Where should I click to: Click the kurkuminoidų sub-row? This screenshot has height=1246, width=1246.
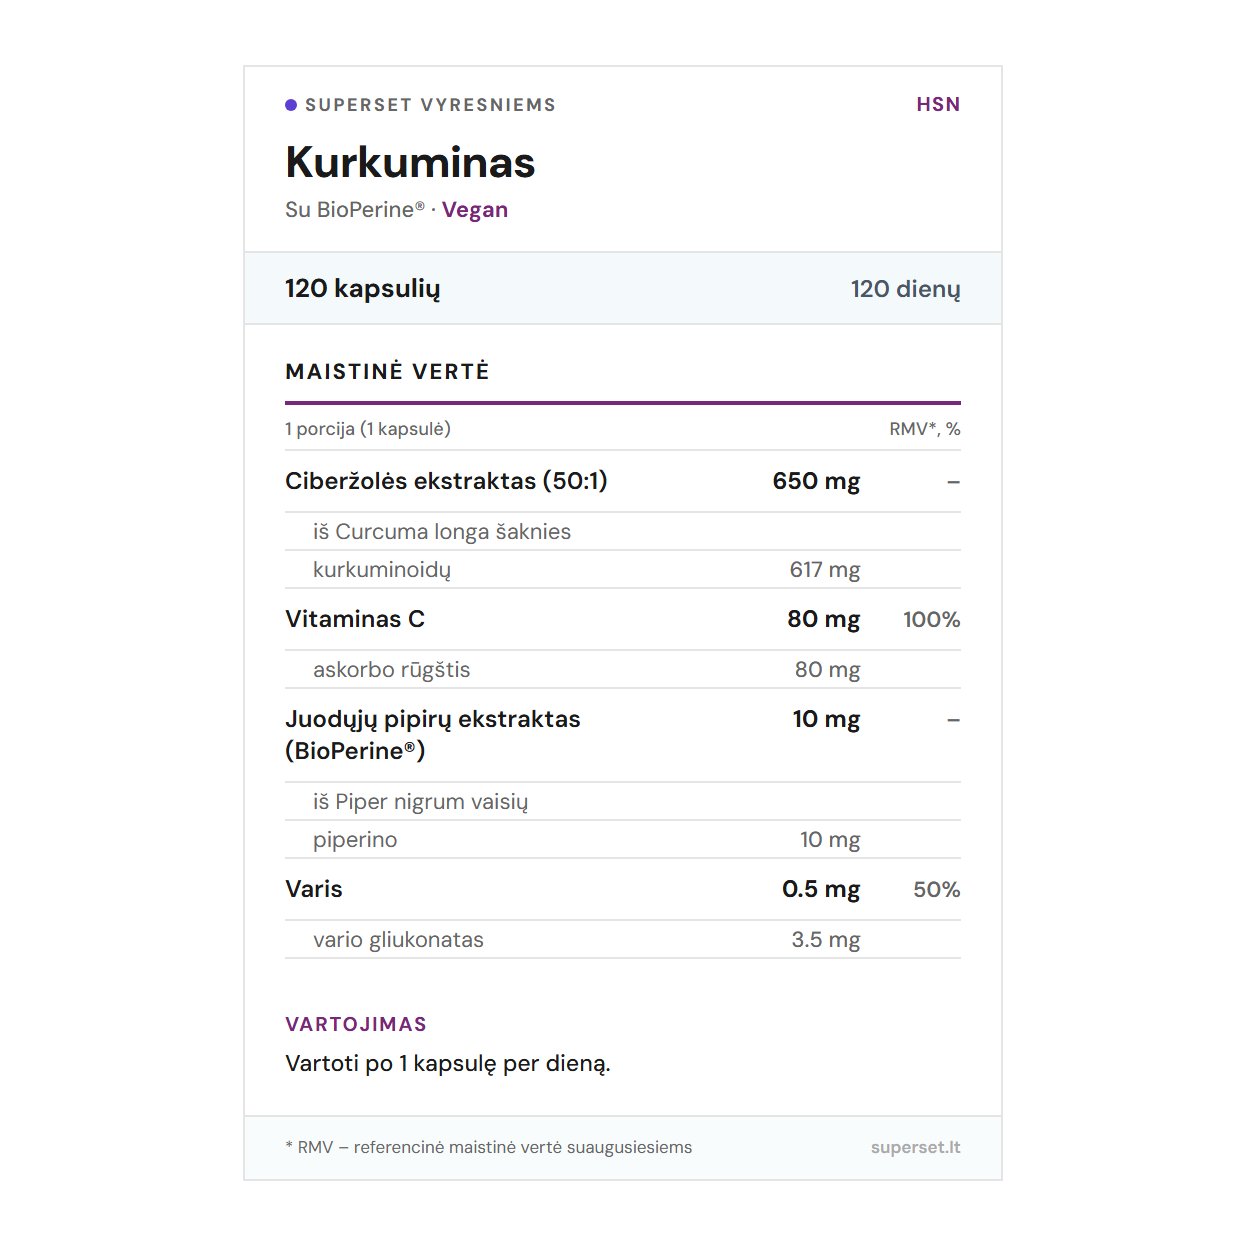click(382, 570)
